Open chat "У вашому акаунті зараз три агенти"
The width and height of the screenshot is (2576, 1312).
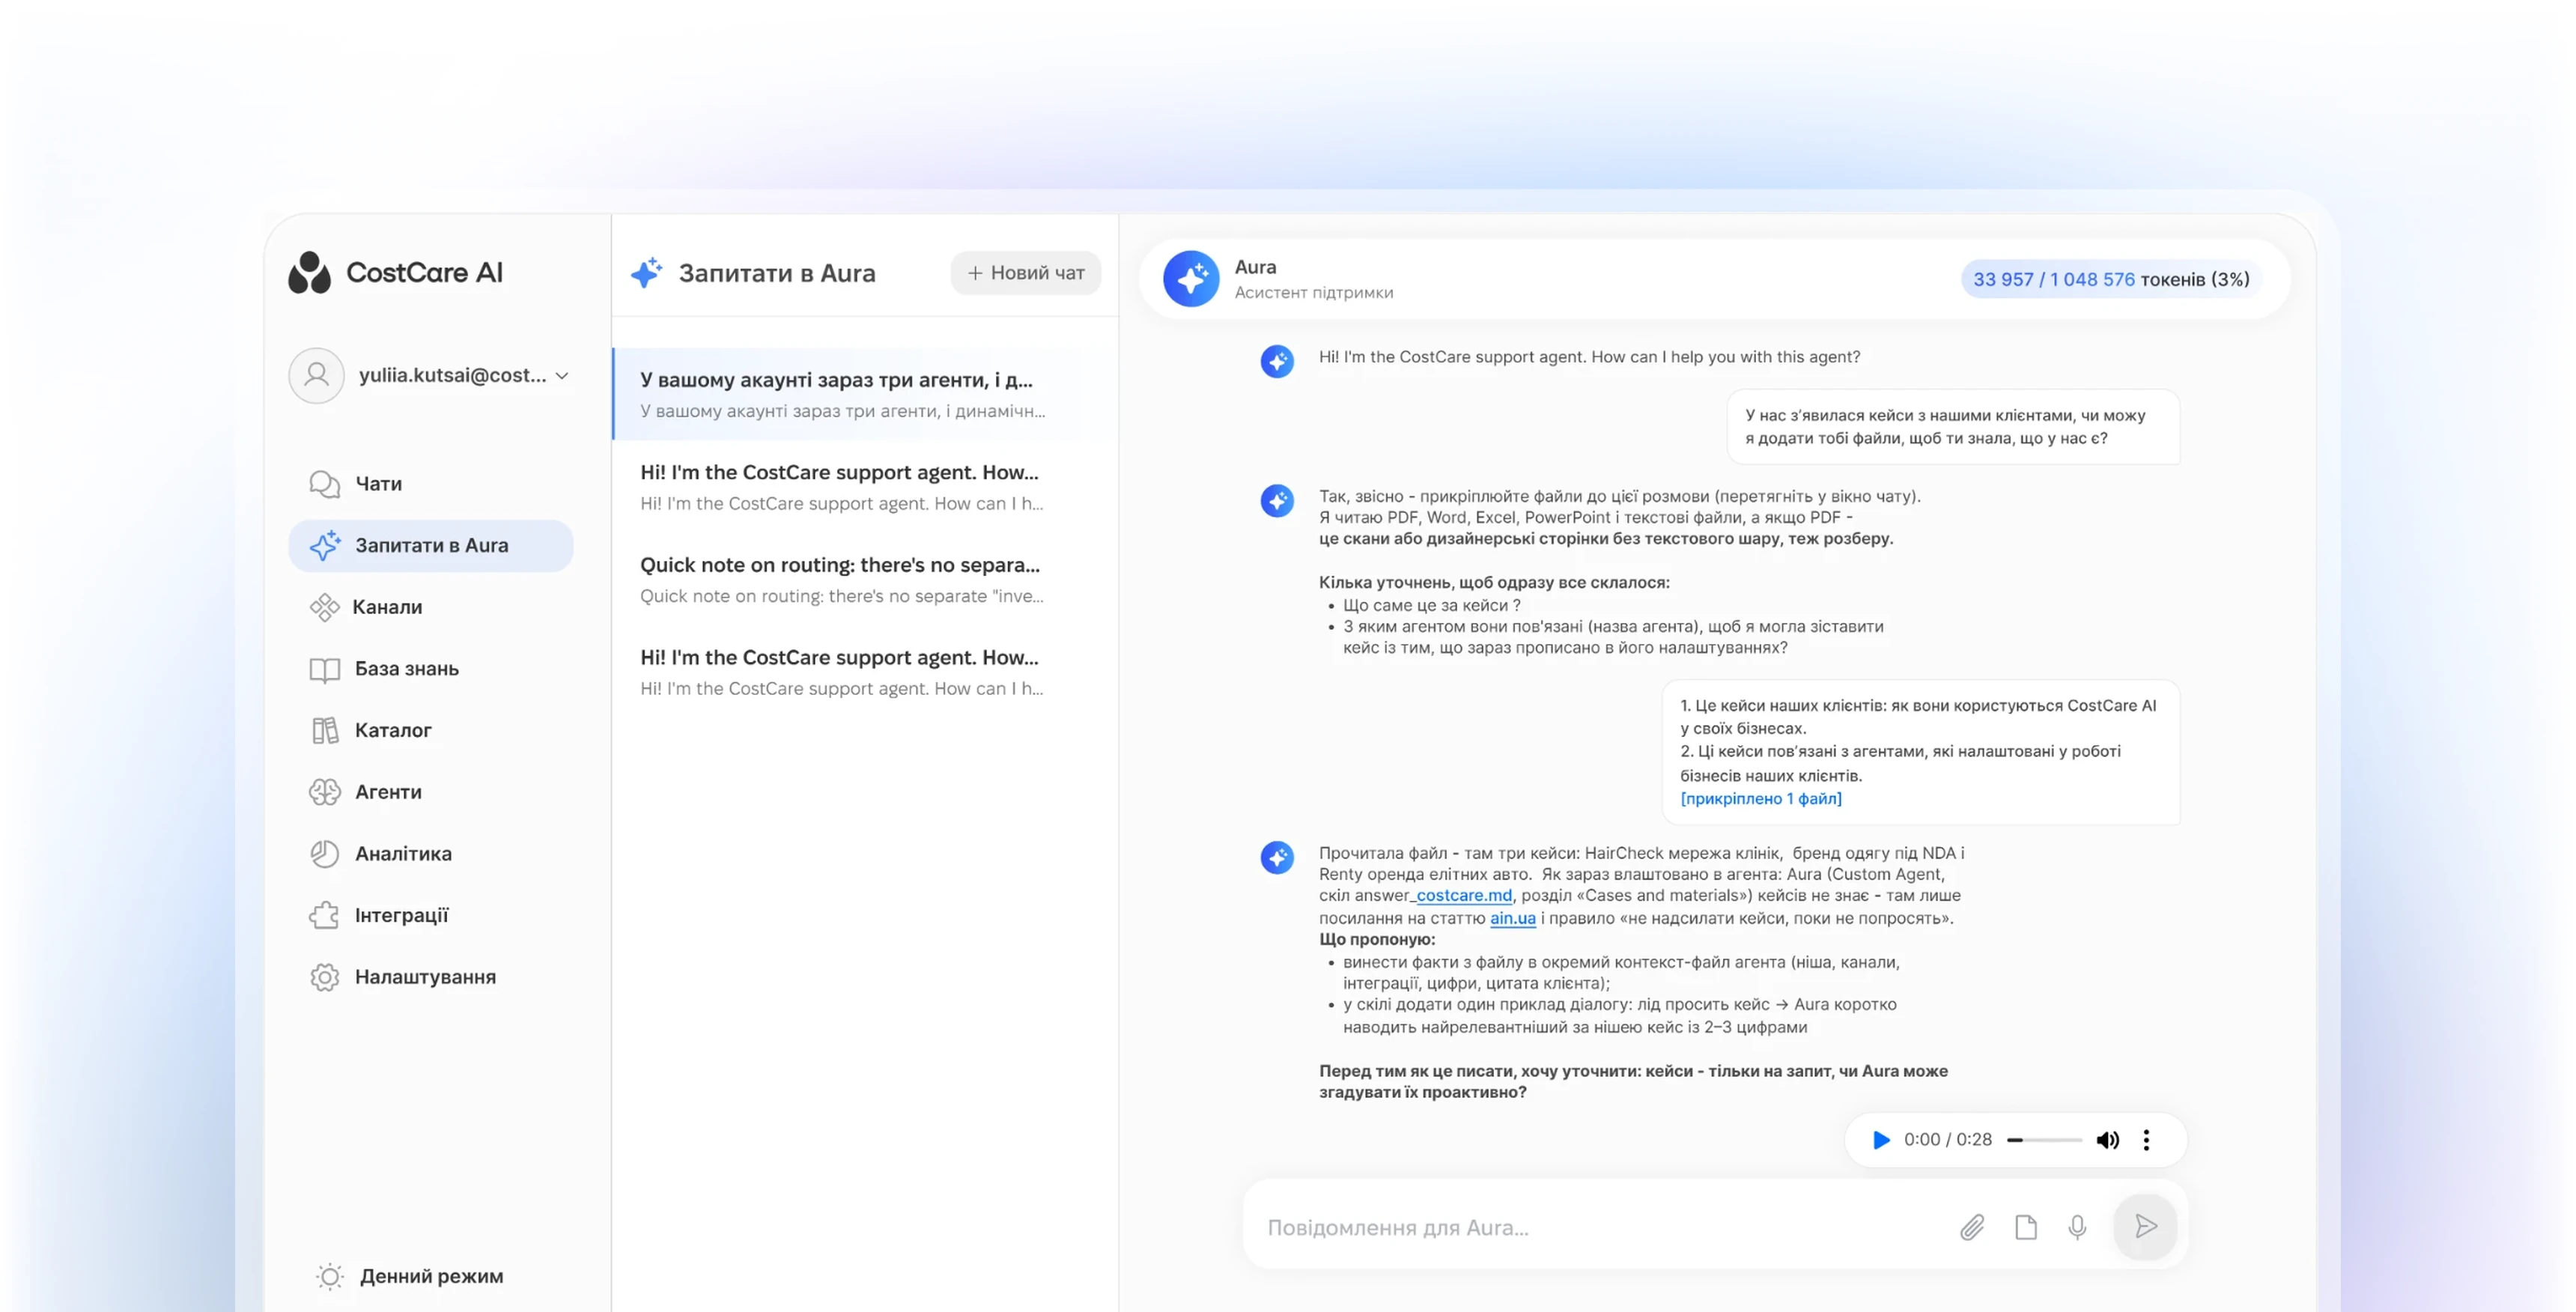click(865, 394)
